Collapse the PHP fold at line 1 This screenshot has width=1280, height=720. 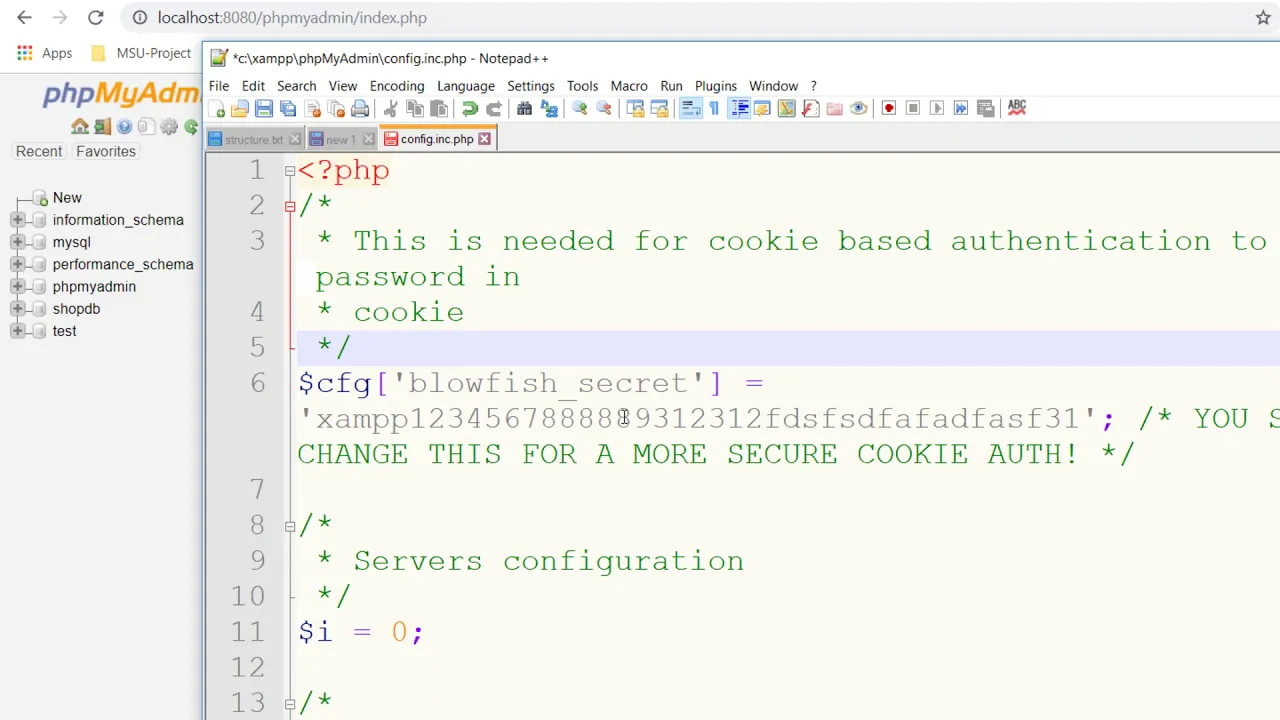point(290,171)
